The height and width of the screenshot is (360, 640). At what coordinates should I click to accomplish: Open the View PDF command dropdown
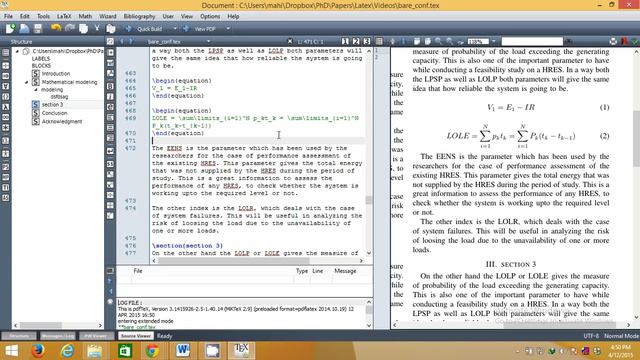228,29
